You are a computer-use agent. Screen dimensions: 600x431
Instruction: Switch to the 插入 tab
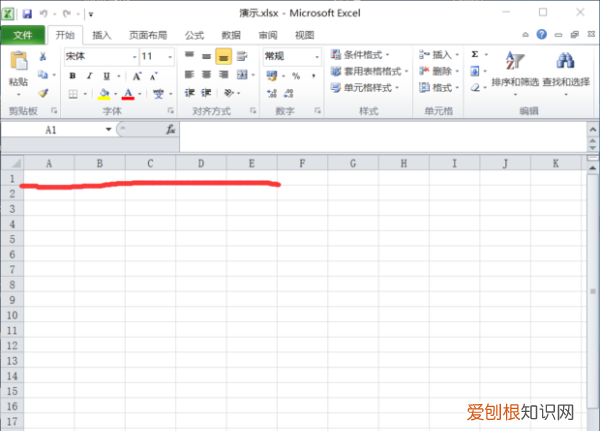click(102, 35)
